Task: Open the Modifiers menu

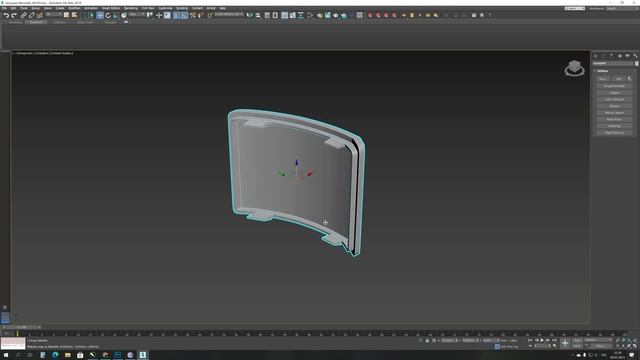Action: coord(74,8)
